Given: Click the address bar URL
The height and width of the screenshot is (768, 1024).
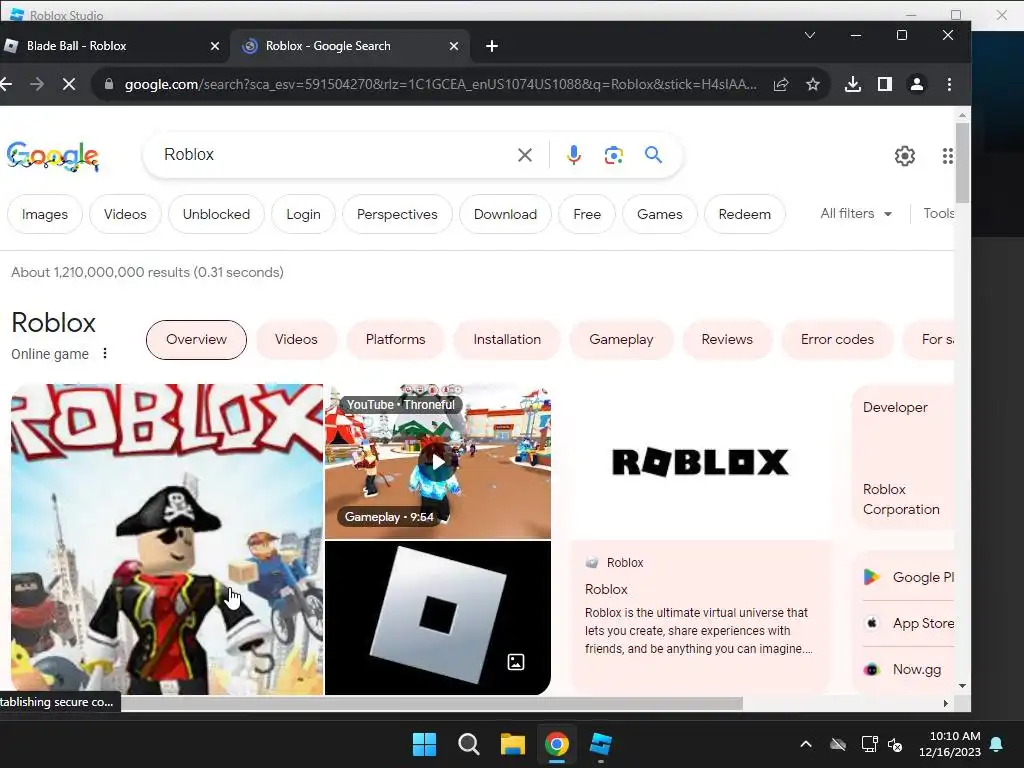Looking at the screenshot, I should point(441,84).
